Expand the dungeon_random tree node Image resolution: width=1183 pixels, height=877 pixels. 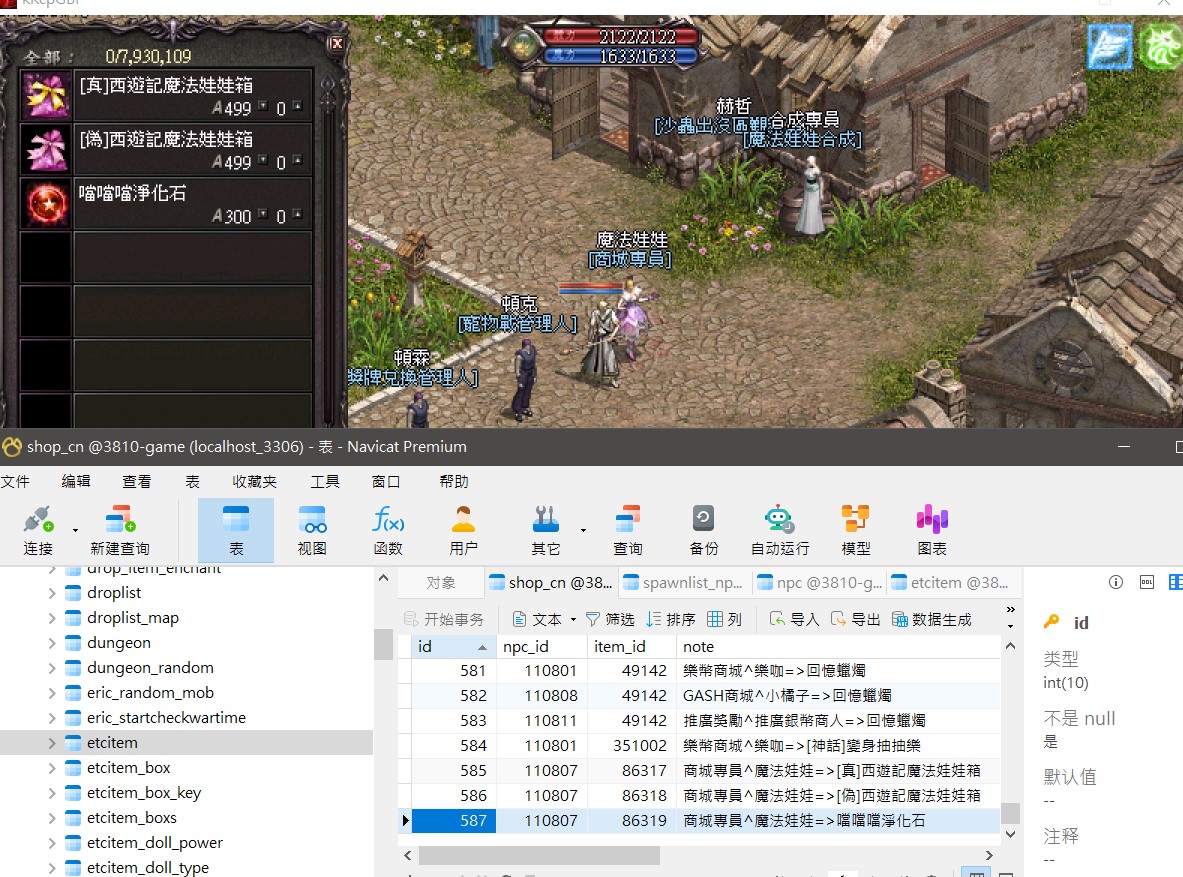51,668
